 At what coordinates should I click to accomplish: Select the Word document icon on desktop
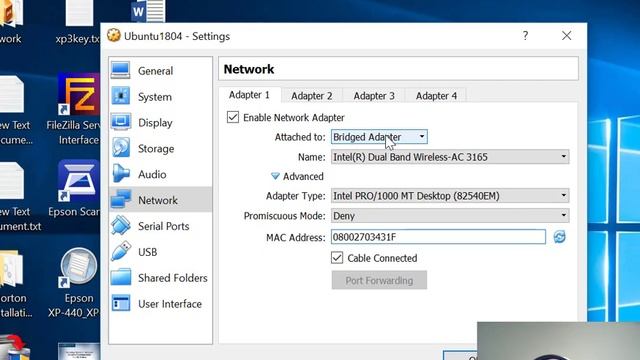click(148, 11)
